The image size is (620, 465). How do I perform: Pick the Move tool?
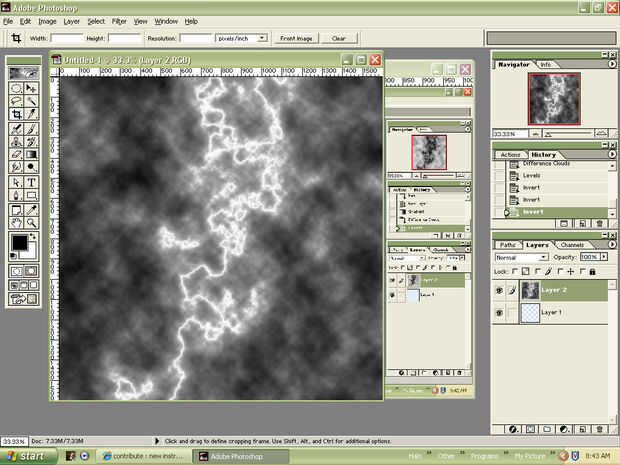[32, 88]
